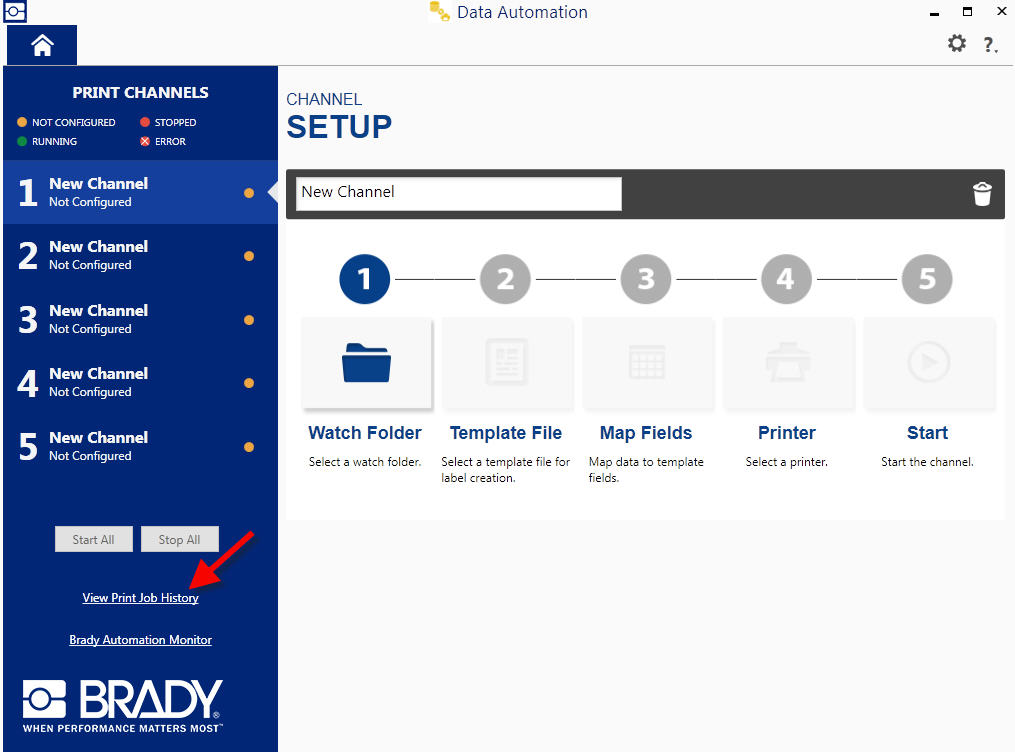Click the Home icon button
Image resolution: width=1015 pixels, height=752 pixels.
(x=42, y=46)
